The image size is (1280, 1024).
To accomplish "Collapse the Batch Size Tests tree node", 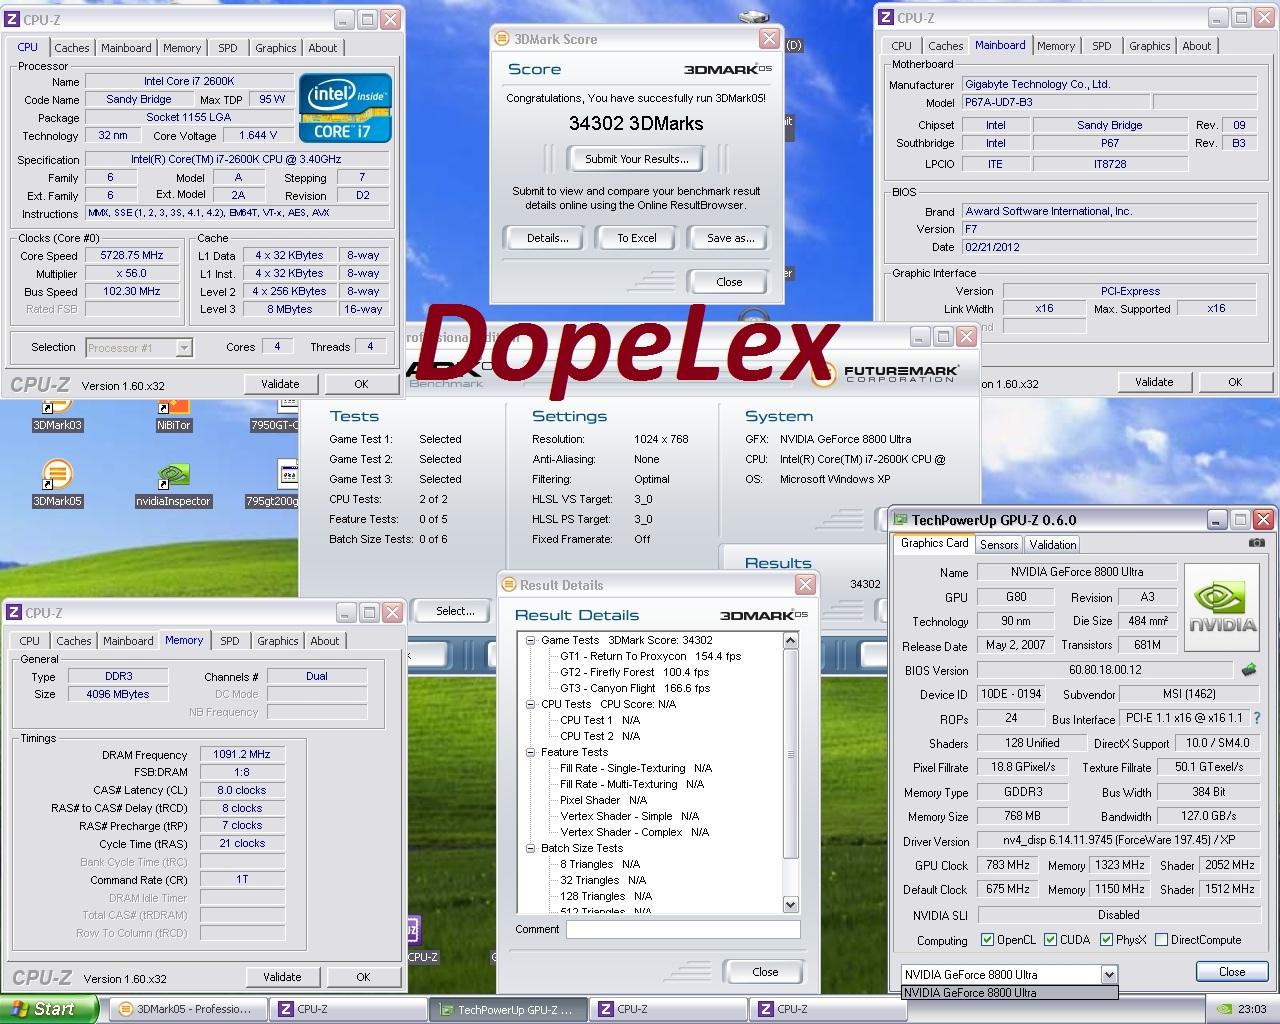I will coord(530,848).
